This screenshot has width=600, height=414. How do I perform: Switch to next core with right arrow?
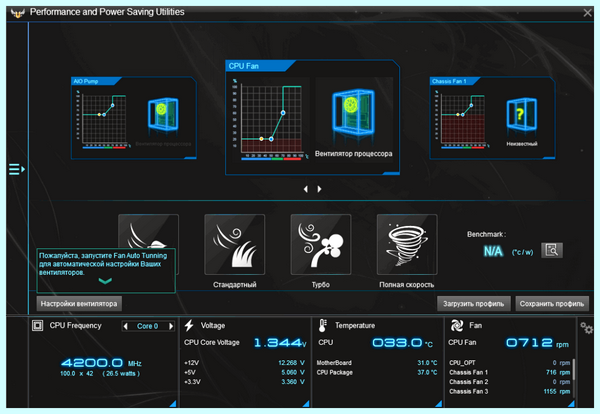(x=171, y=326)
